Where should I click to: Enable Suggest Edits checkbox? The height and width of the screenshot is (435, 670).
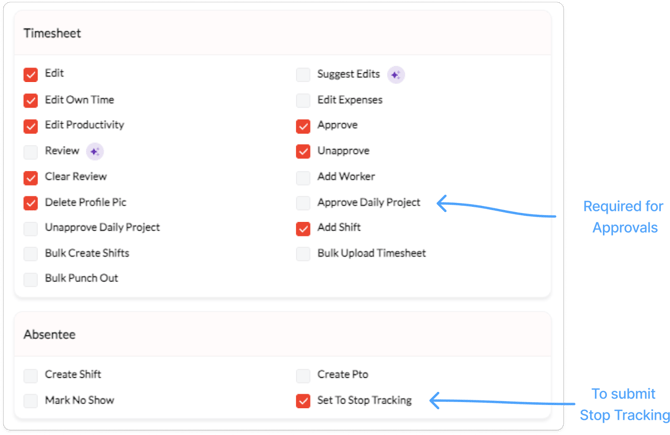click(x=303, y=74)
